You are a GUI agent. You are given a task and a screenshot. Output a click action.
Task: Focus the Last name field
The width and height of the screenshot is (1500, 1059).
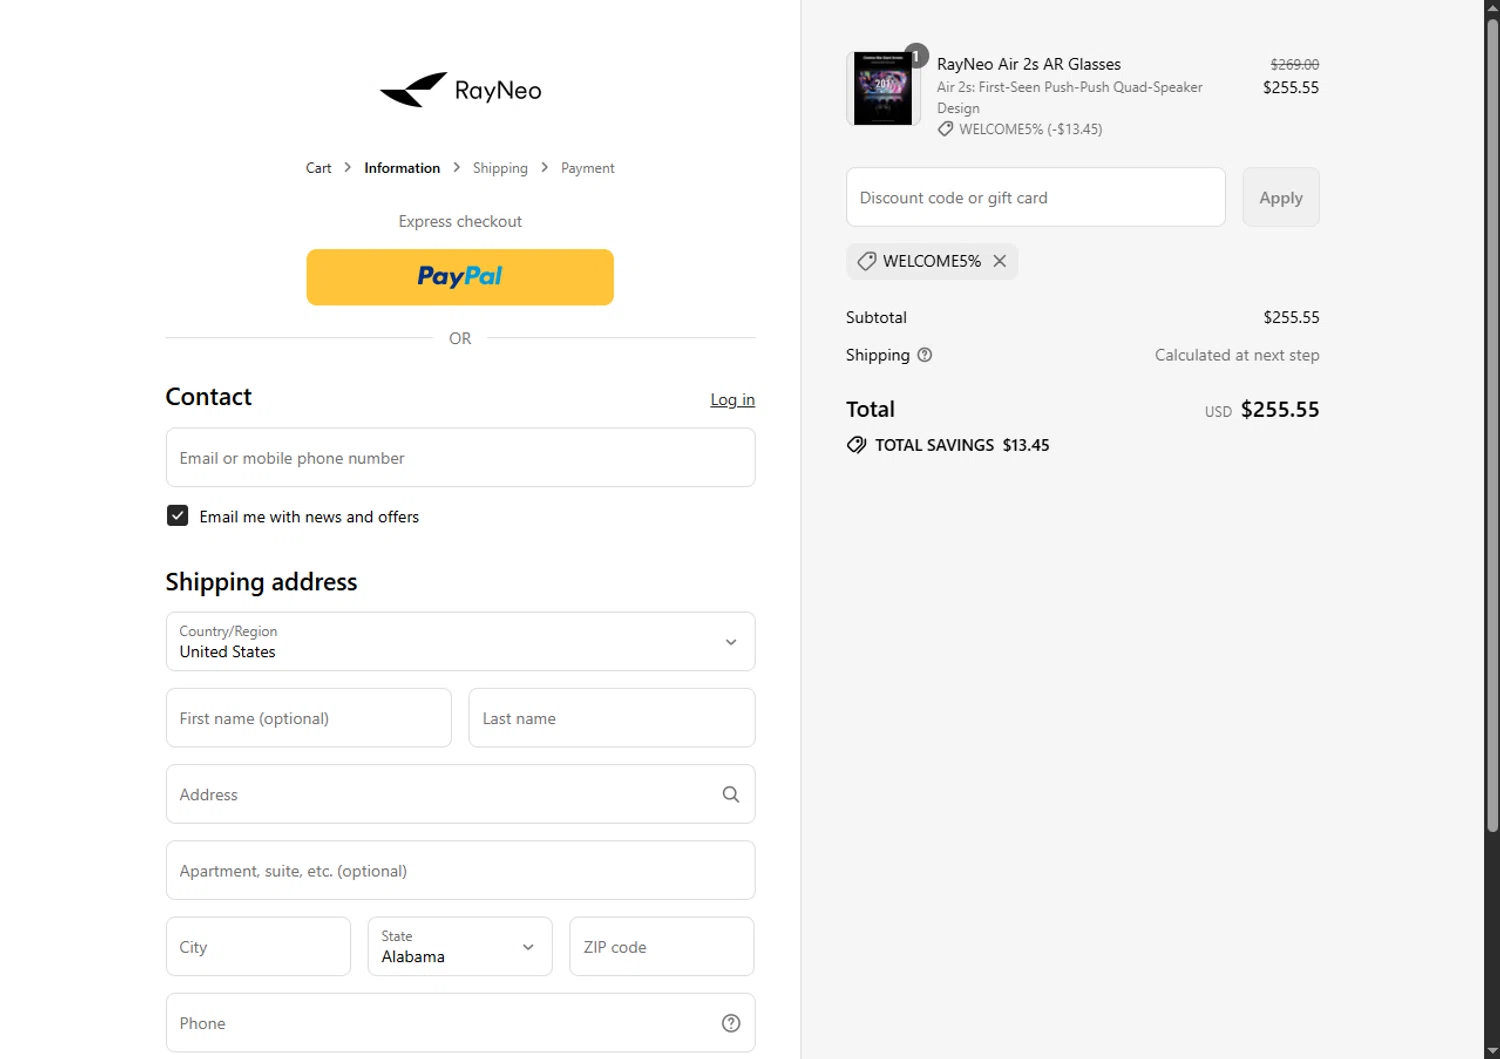click(612, 718)
